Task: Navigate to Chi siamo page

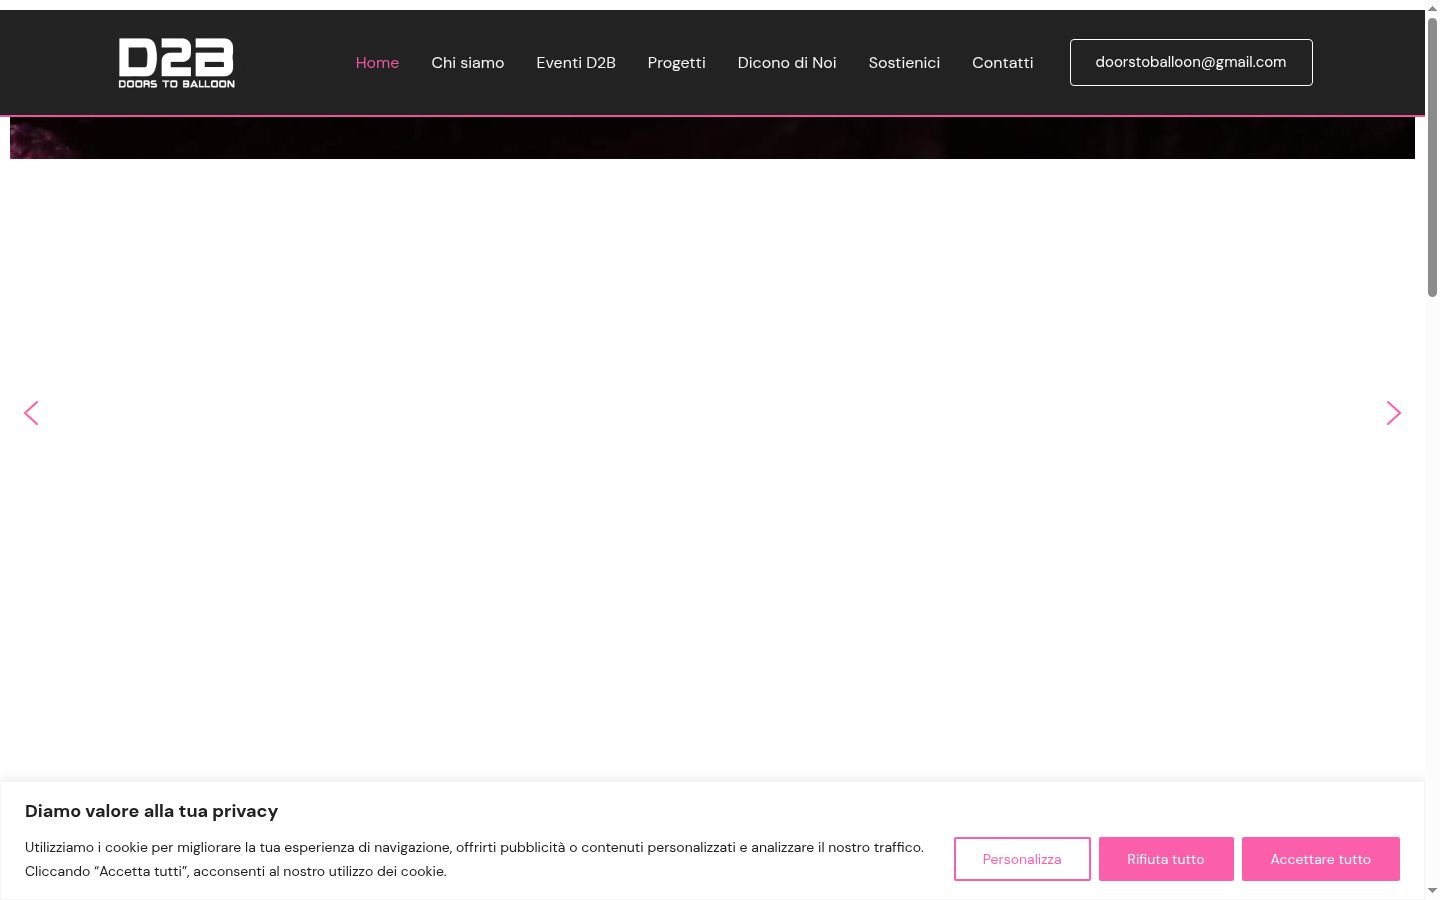Action: [x=468, y=63]
